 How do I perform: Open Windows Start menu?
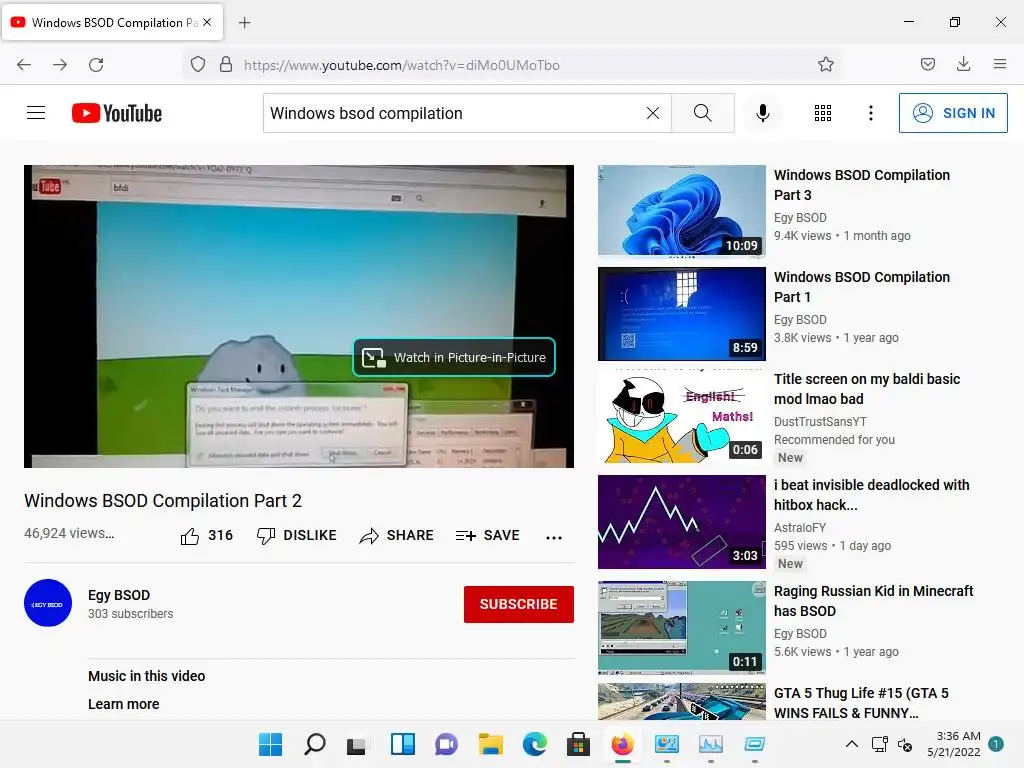(270, 744)
